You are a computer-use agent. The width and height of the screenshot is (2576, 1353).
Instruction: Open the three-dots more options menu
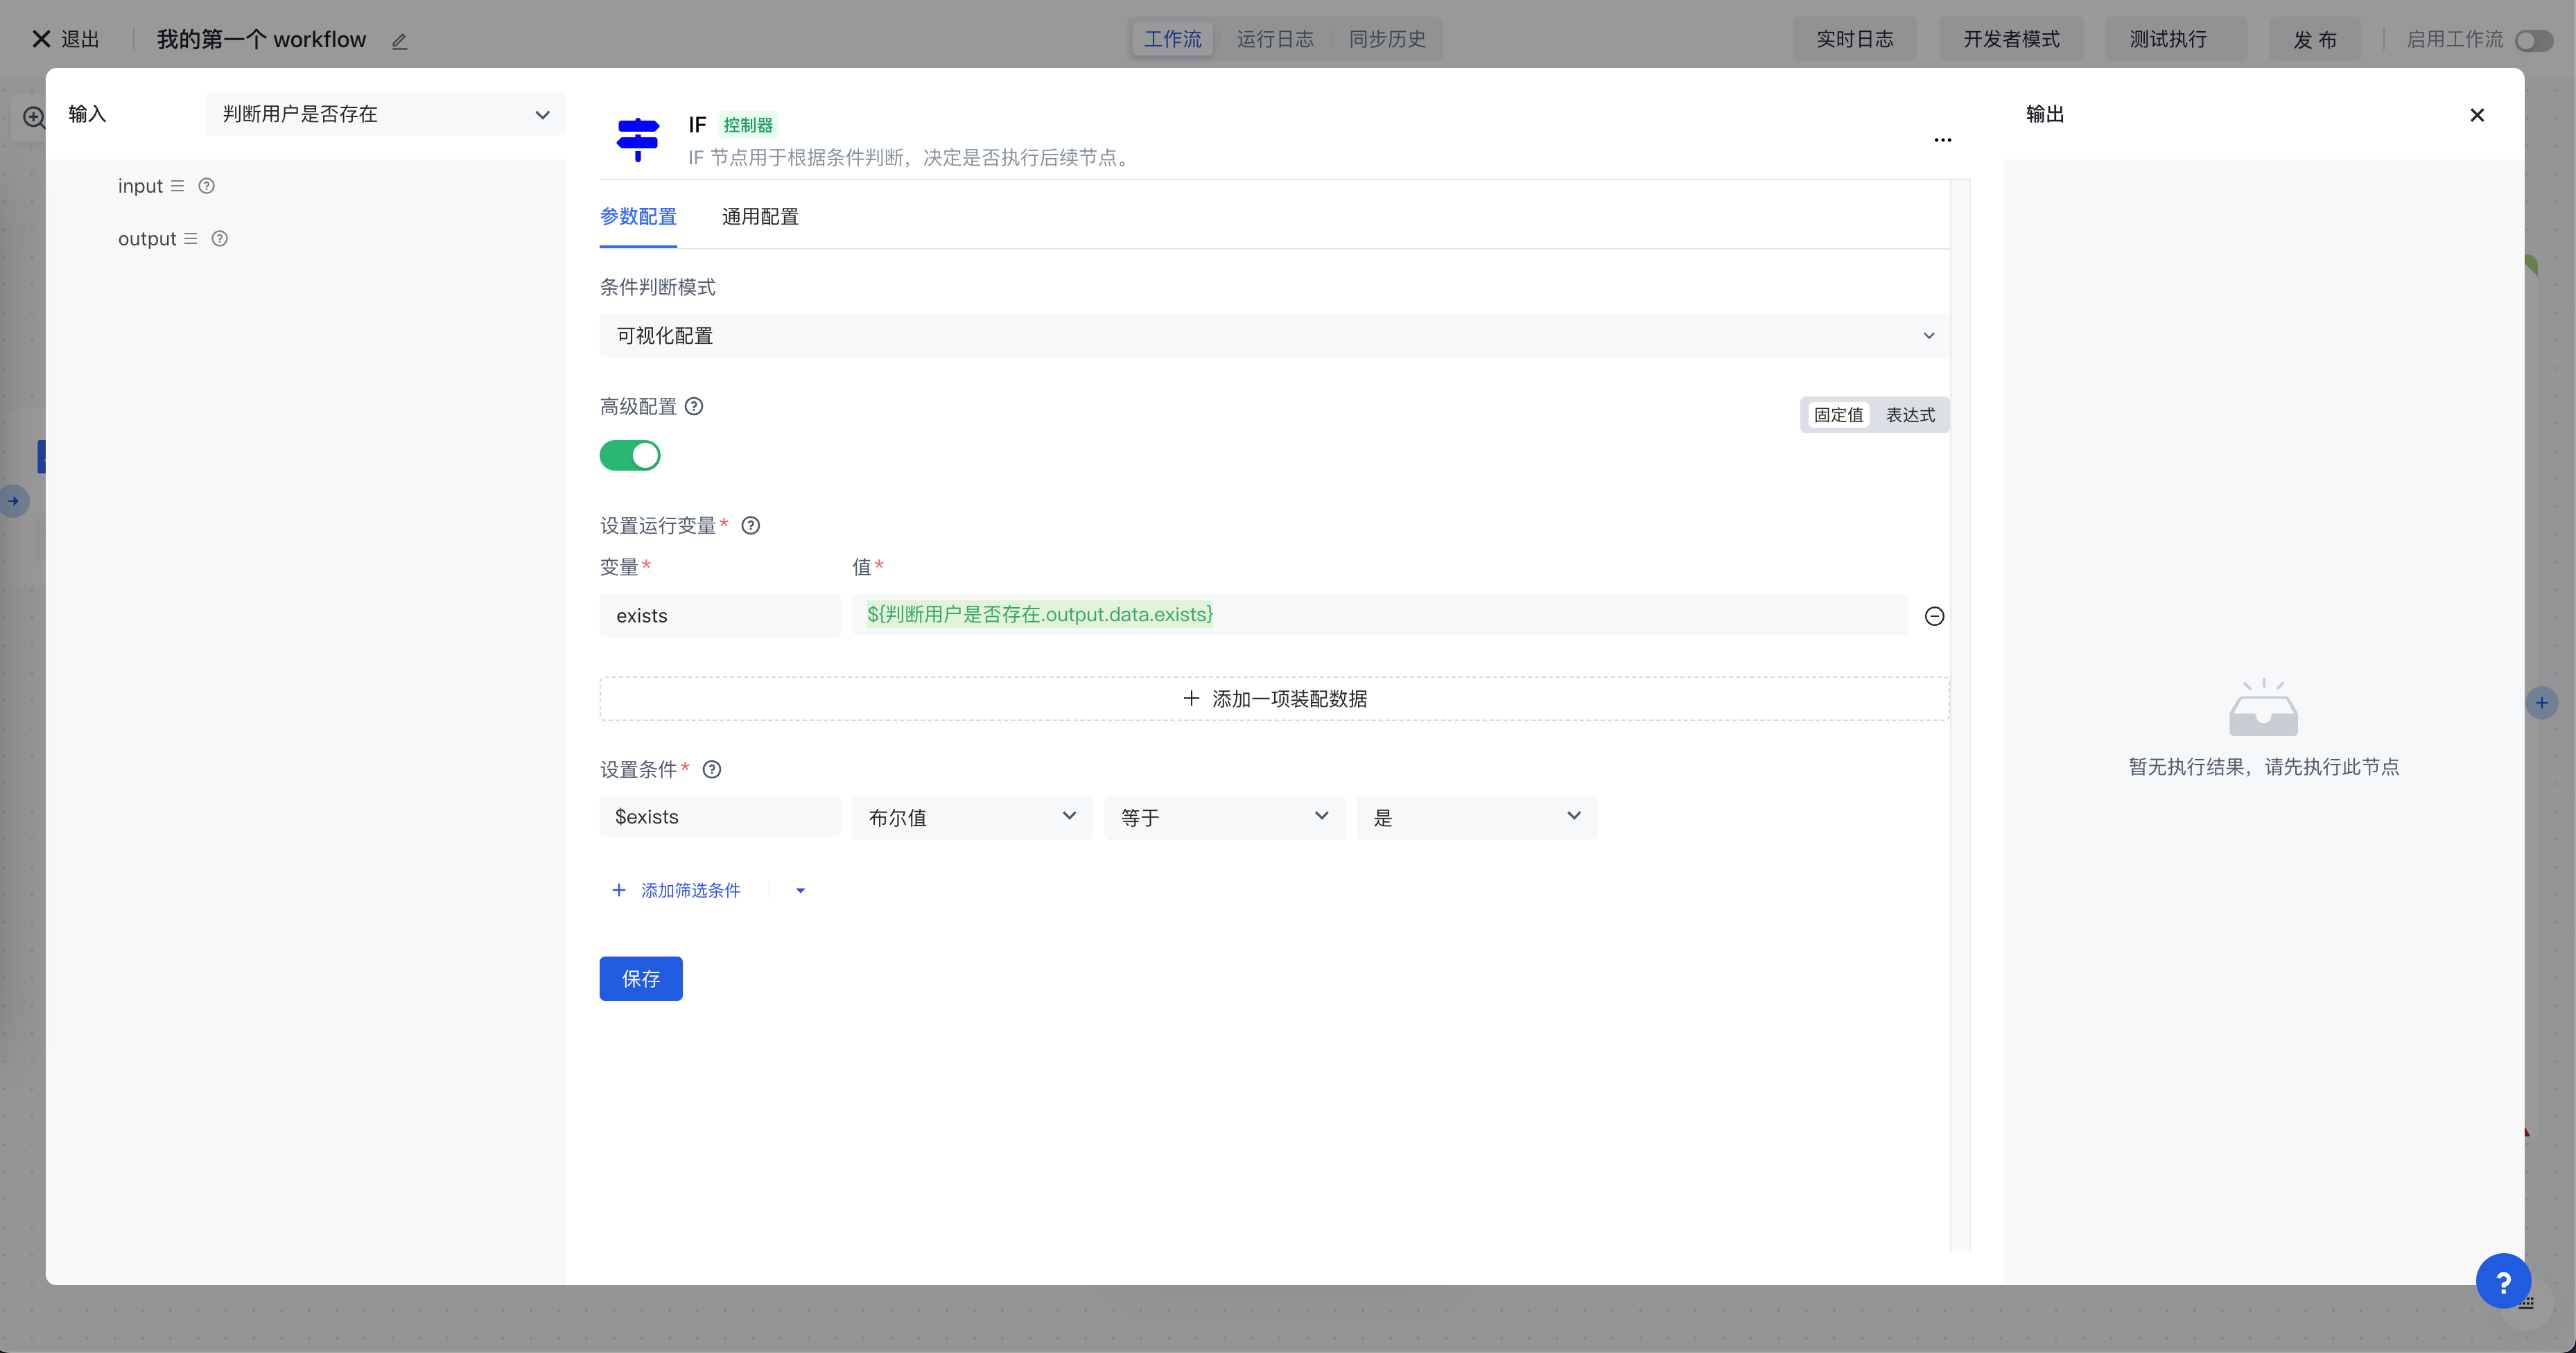click(x=1942, y=140)
